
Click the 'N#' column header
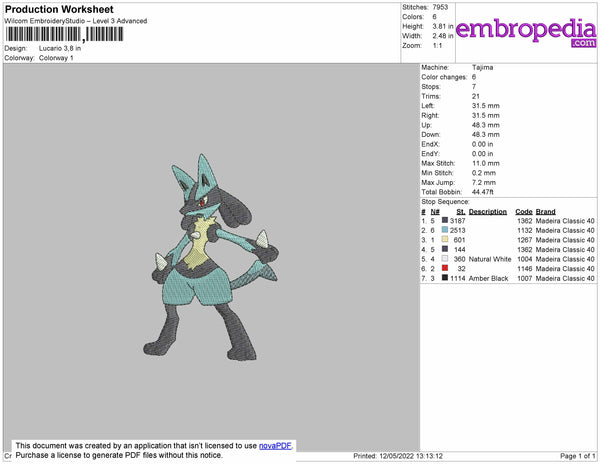[x=435, y=212]
